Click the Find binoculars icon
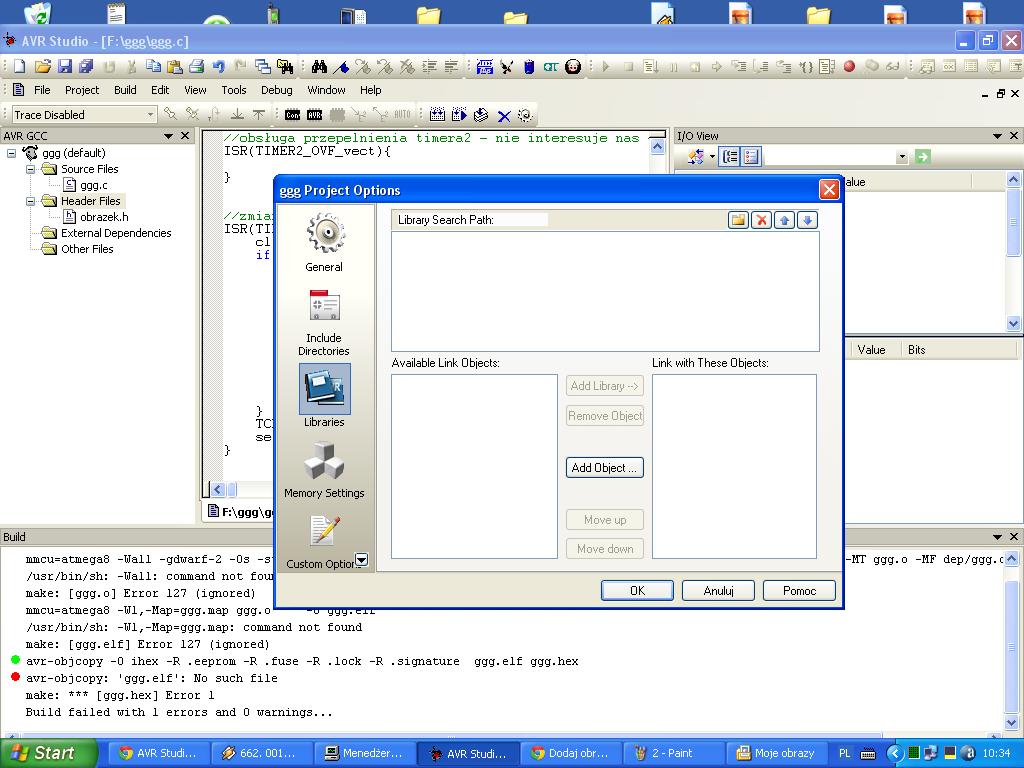 click(x=319, y=66)
